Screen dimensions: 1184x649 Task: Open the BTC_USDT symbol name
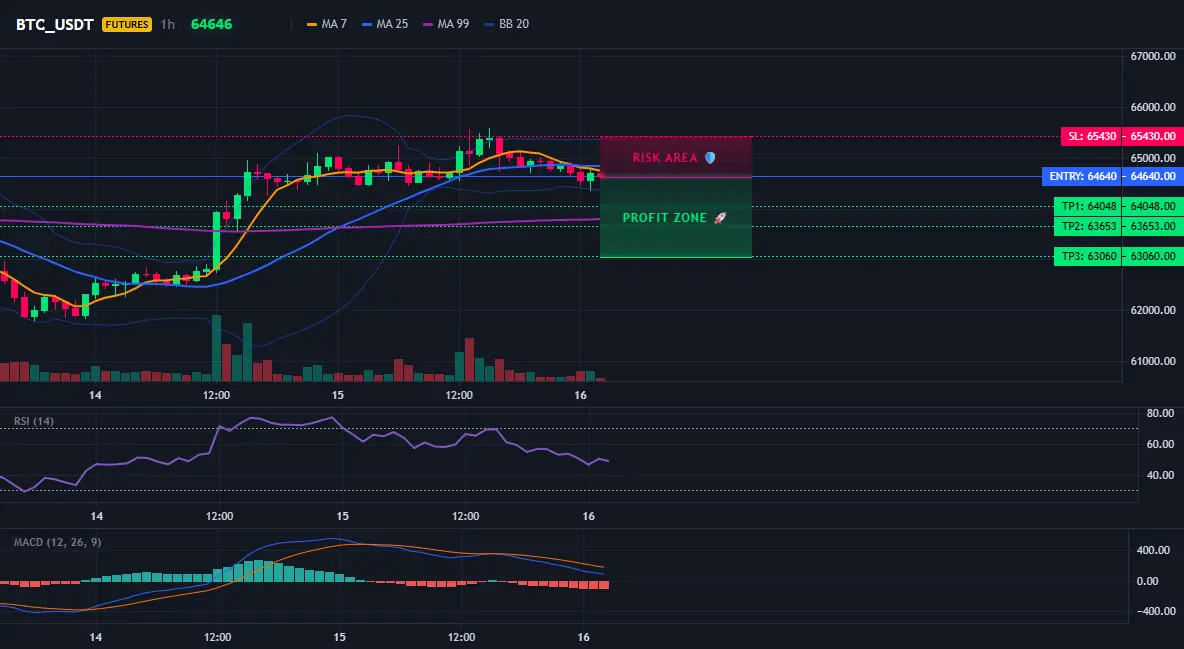54,24
